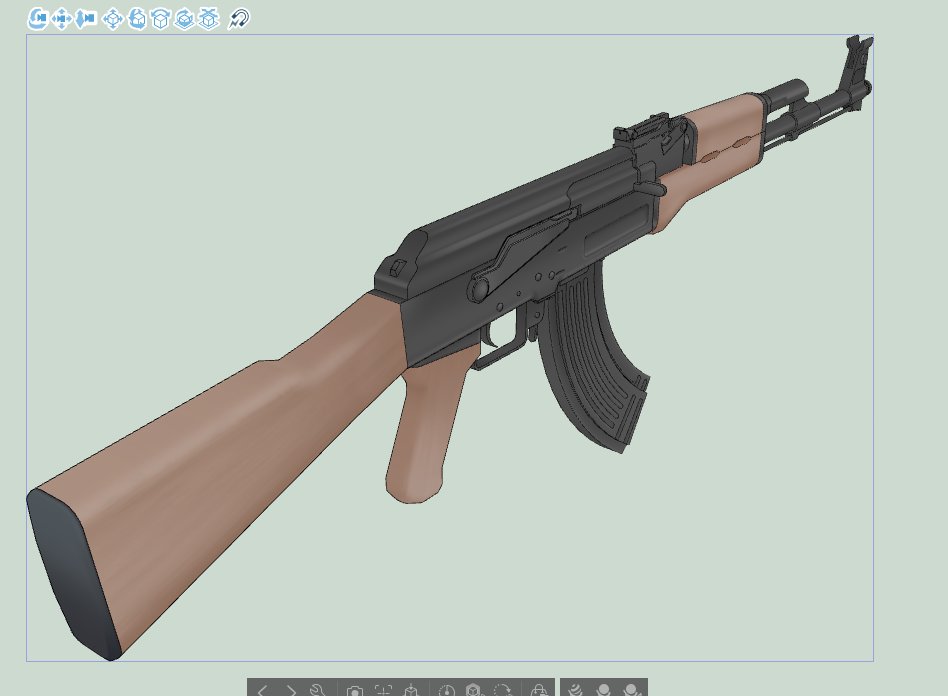
Task: Select the rotate object sideways tool
Action: [x=161, y=19]
